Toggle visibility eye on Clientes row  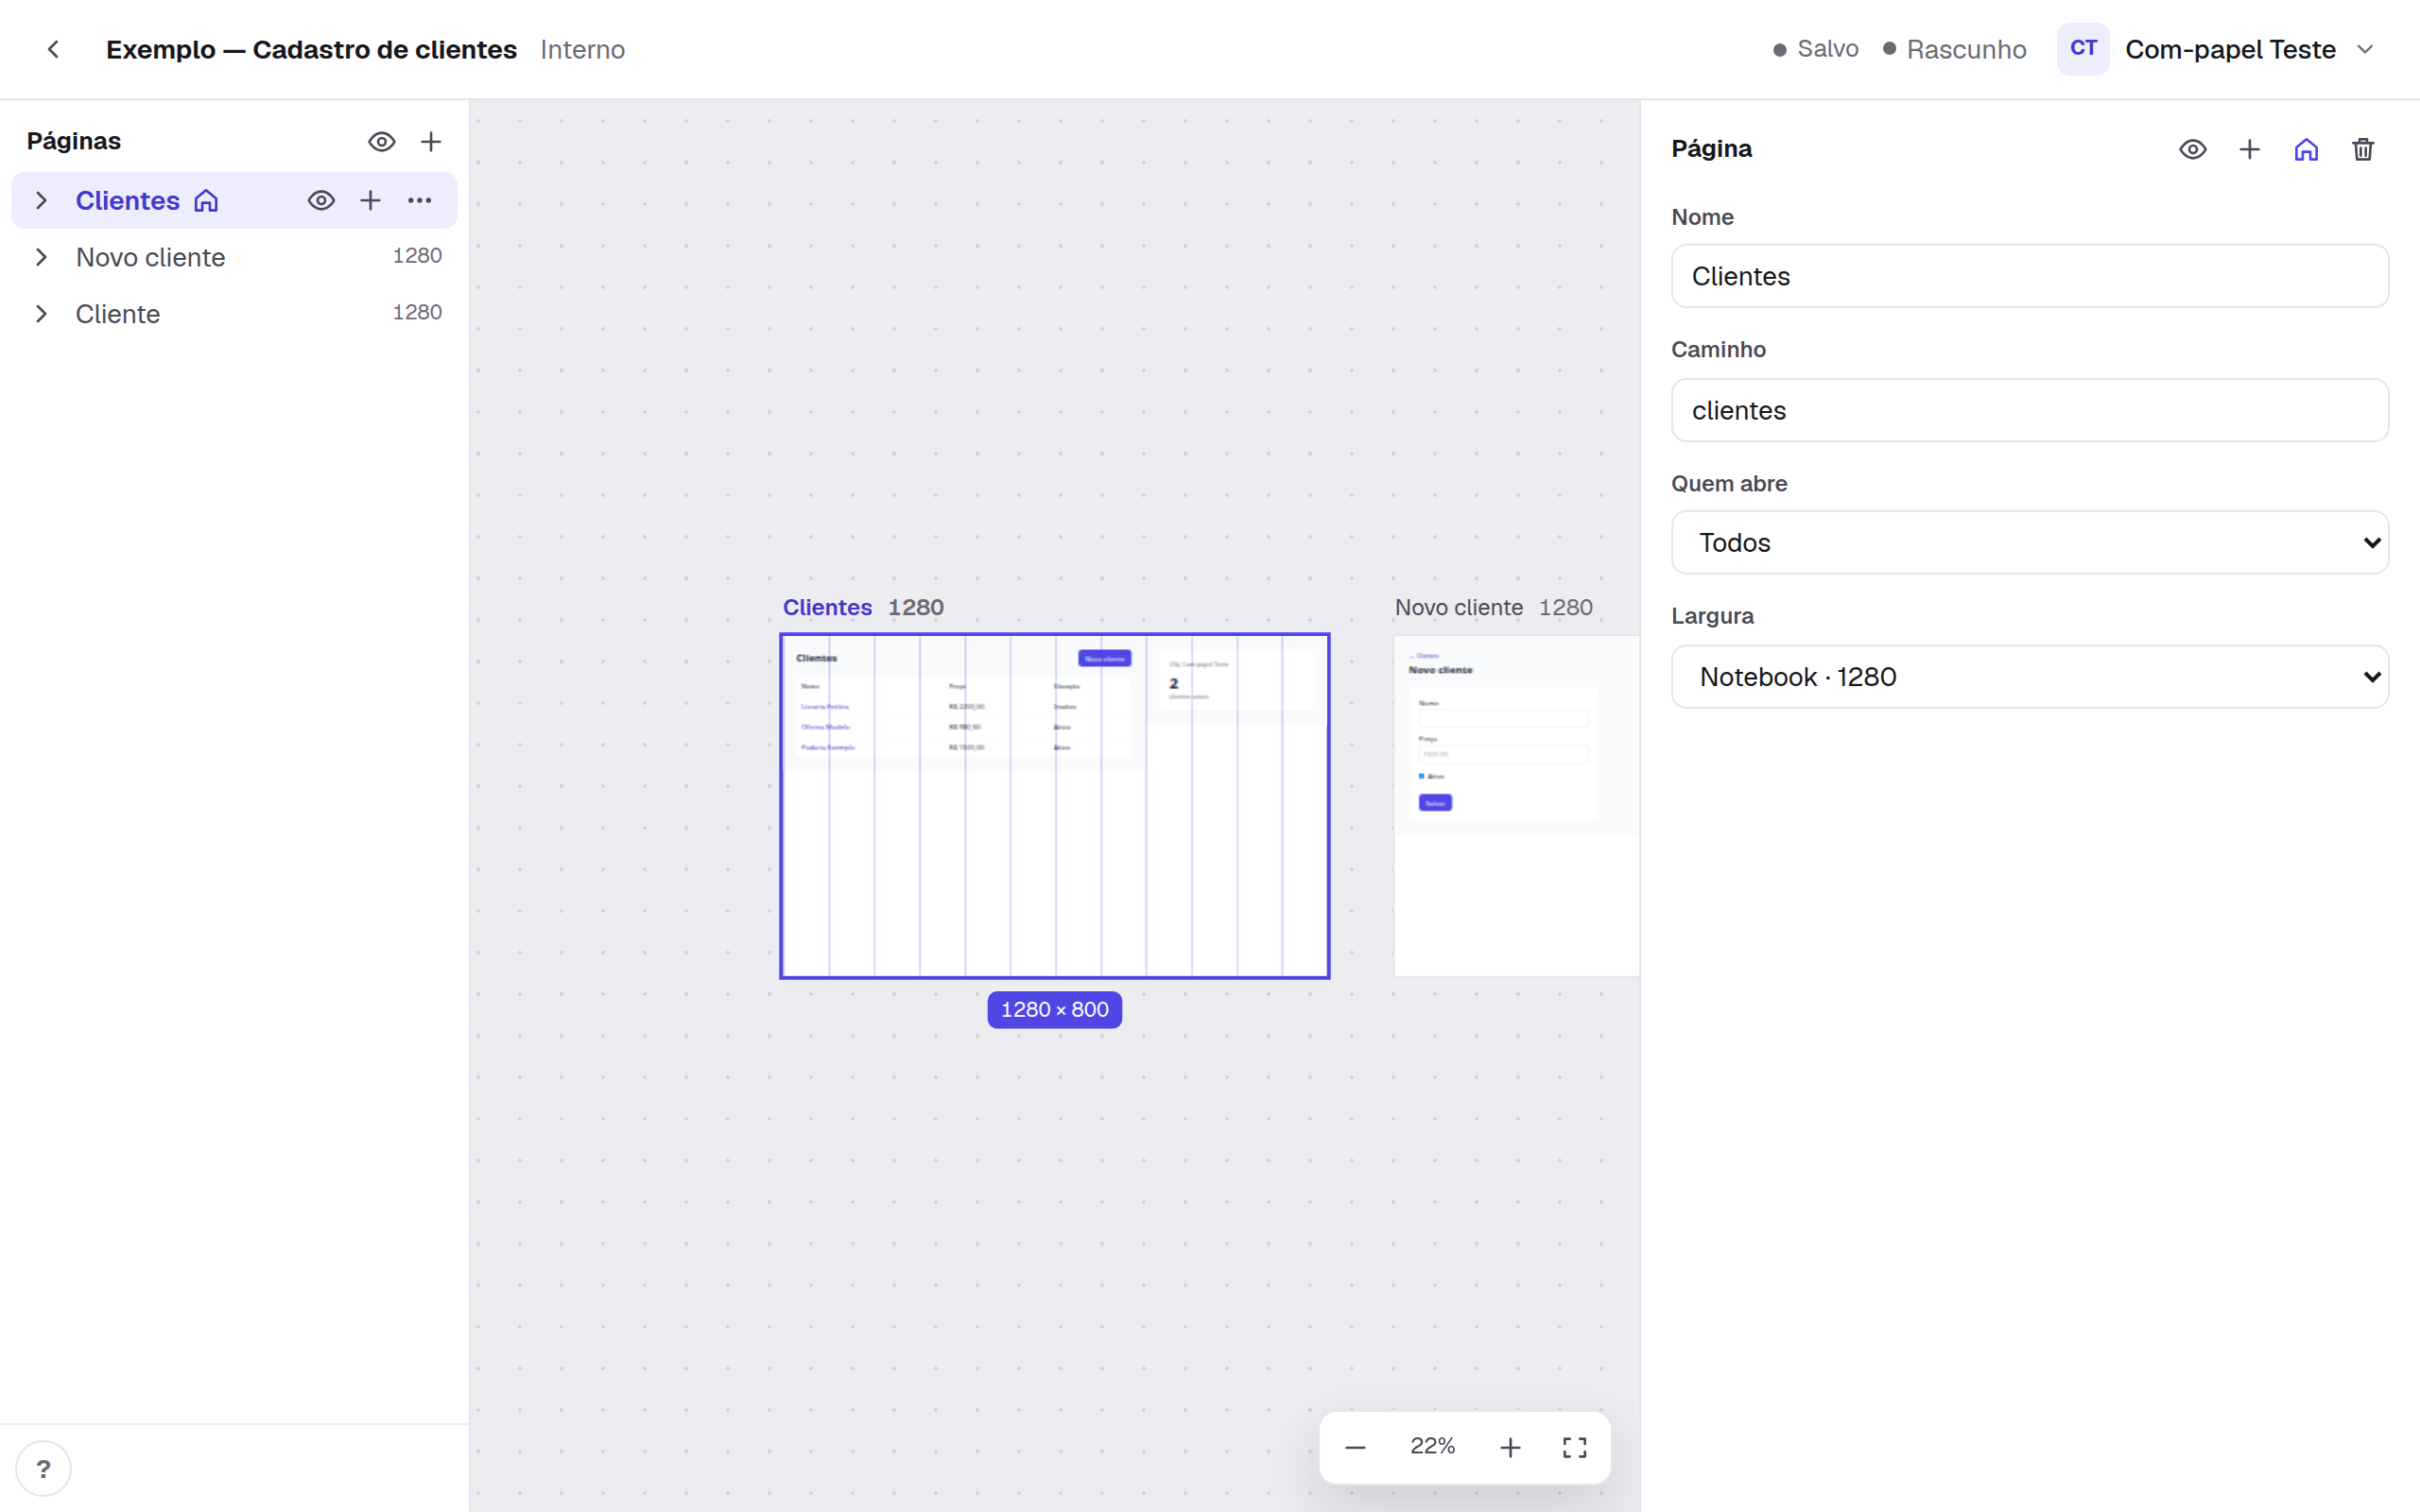pyautogui.click(x=321, y=200)
